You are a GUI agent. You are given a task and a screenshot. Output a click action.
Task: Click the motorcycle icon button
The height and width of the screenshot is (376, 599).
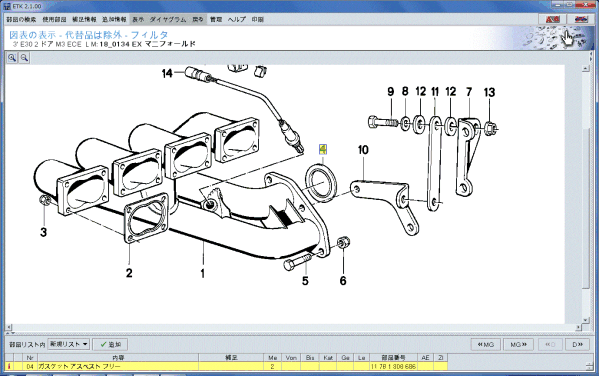(x=581, y=19)
